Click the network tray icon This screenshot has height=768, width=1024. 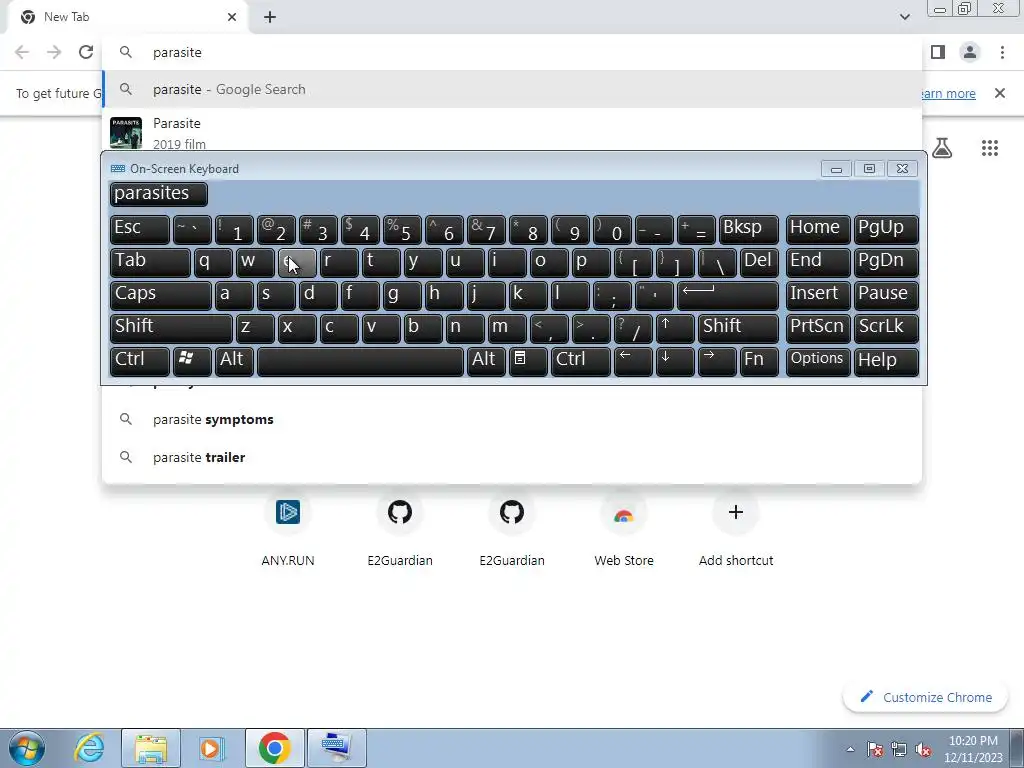[x=899, y=749]
